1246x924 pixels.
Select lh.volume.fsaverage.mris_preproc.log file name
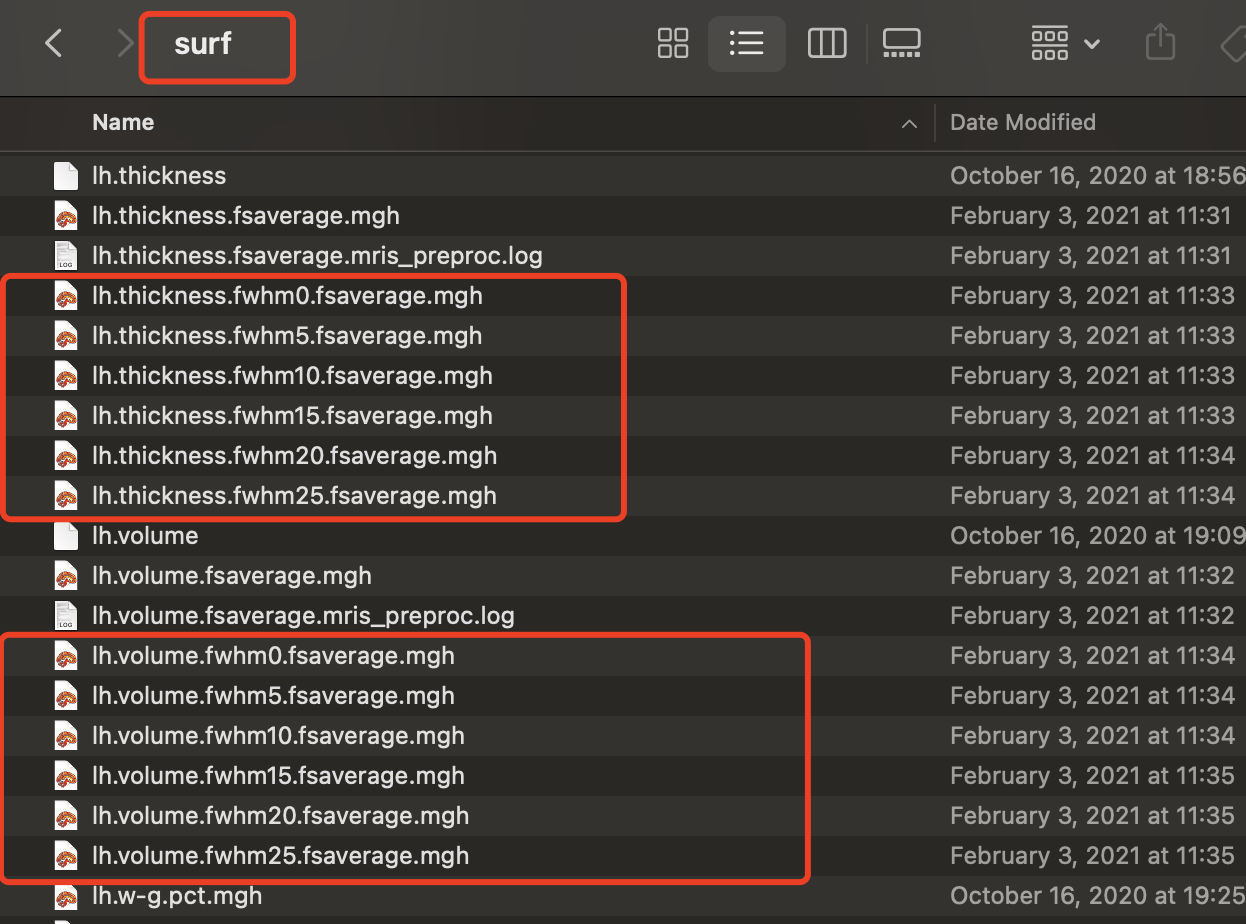pos(303,616)
